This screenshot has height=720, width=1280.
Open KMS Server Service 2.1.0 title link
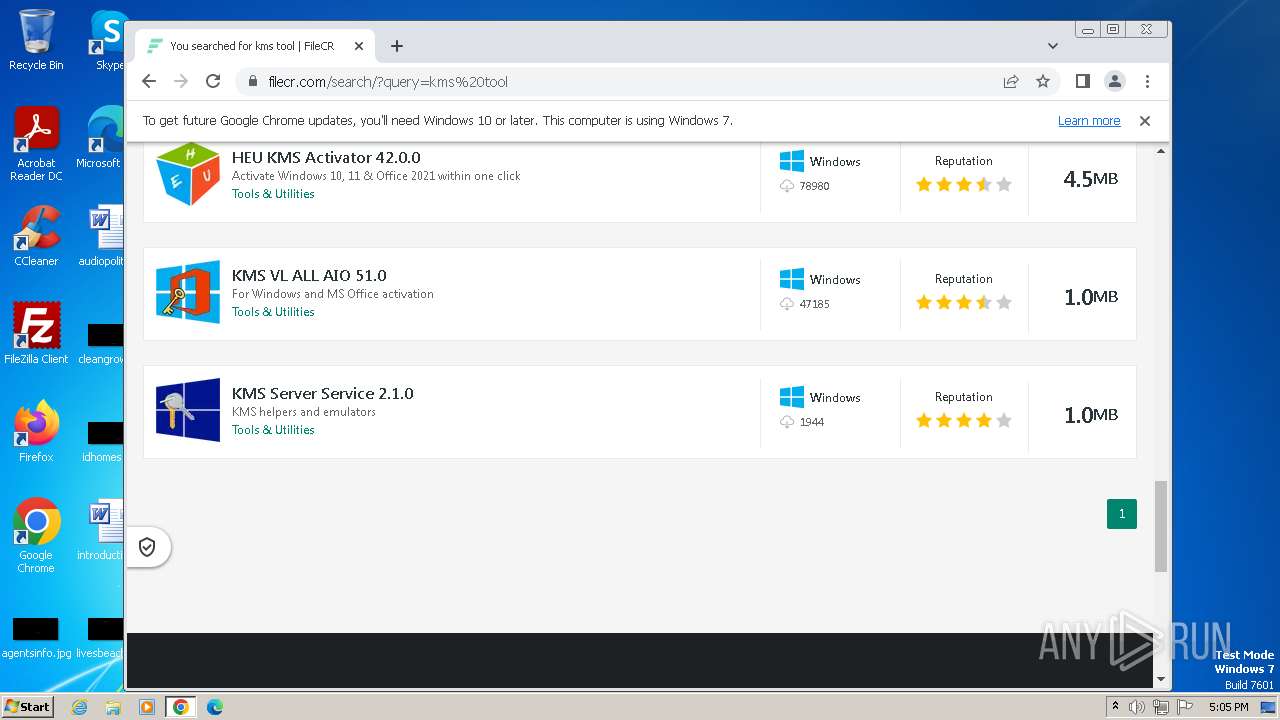pyautogui.click(x=322, y=393)
